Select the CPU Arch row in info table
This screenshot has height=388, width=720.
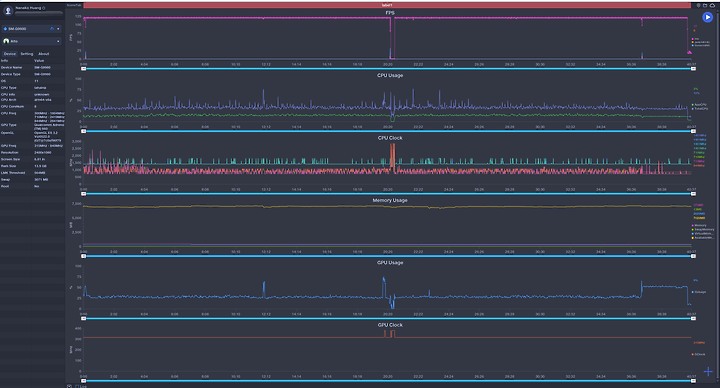pos(32,100)
